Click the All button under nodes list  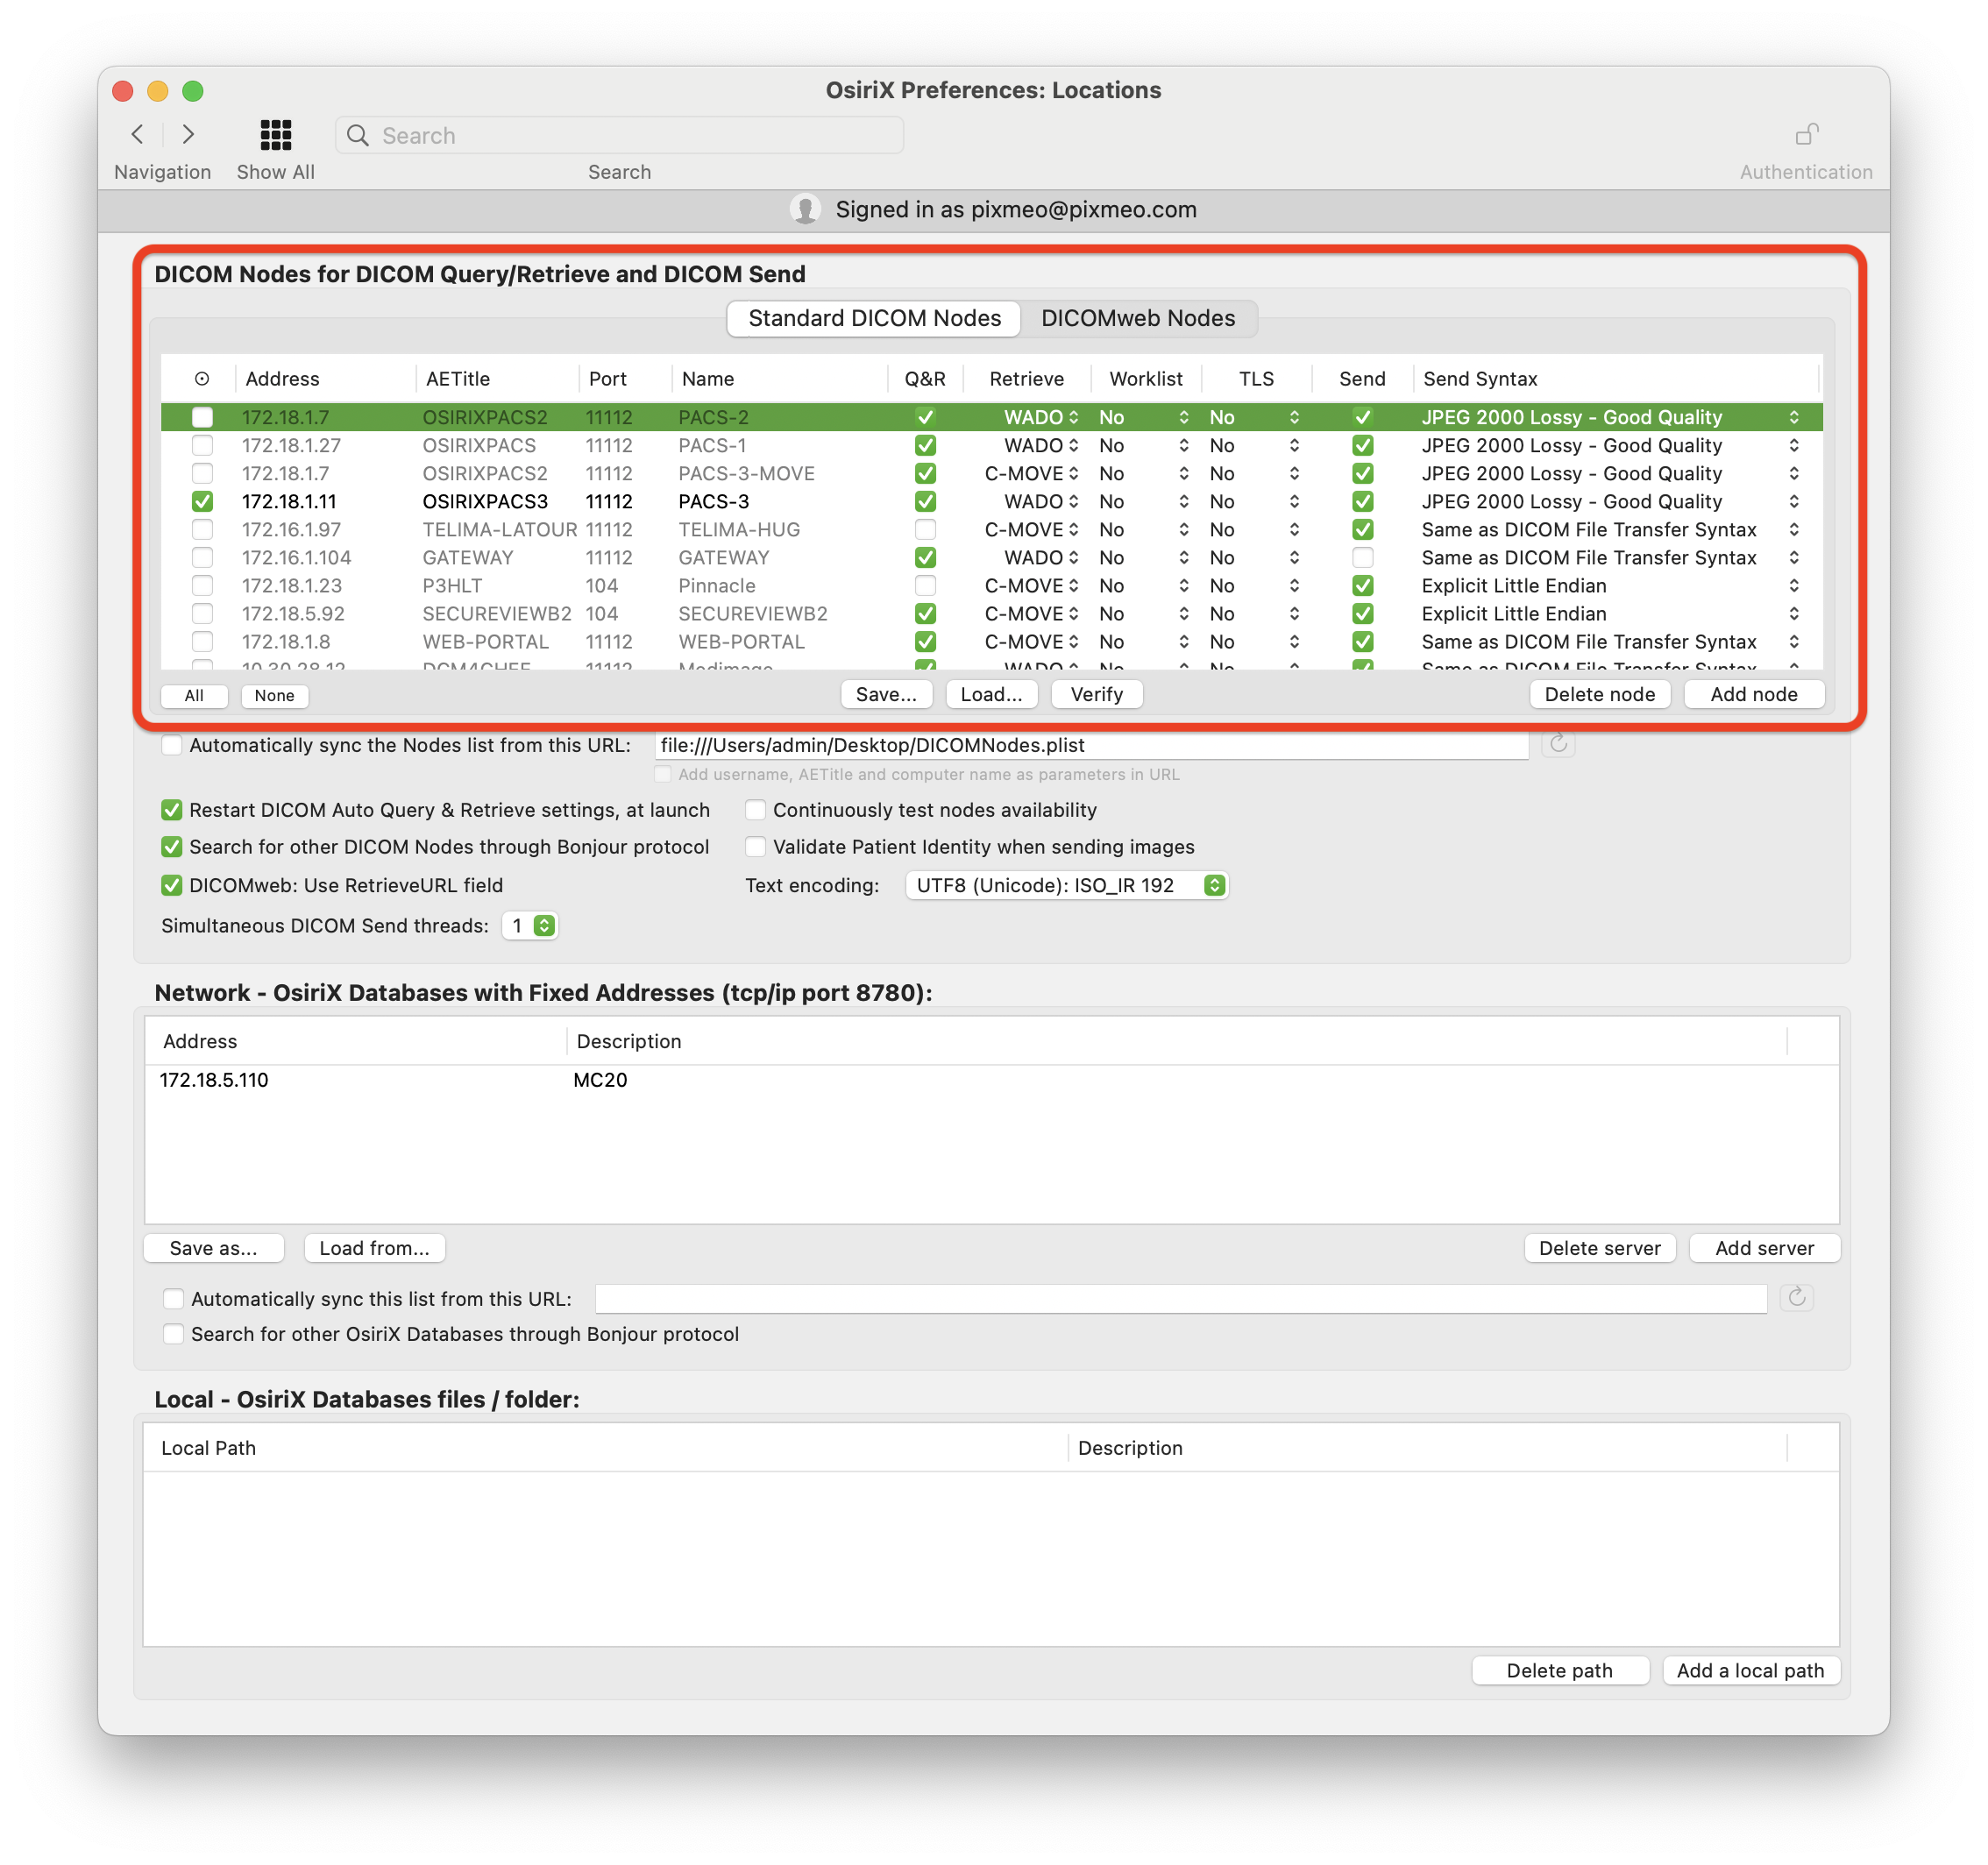[x=194, y=696]
